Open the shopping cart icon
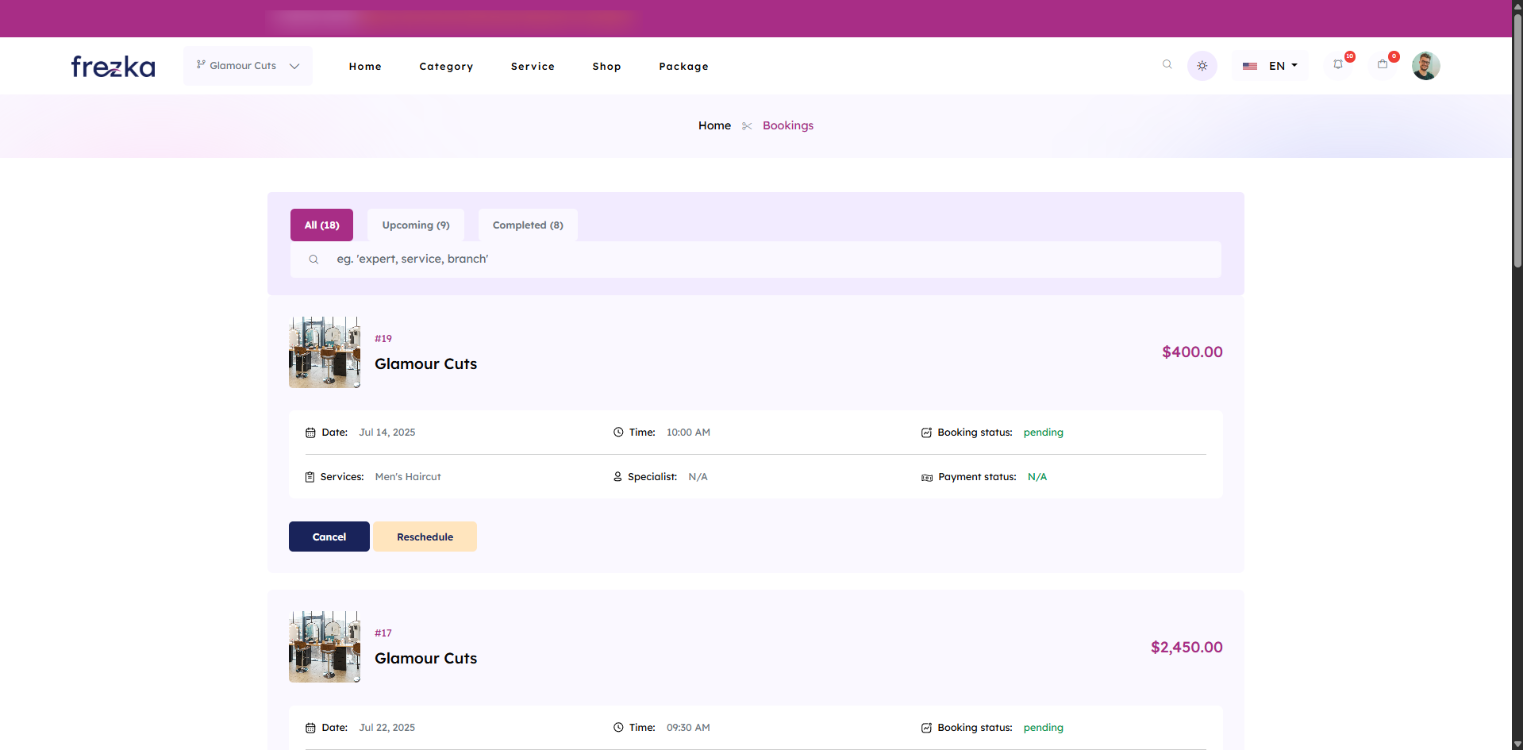The image size is (1523, 750). click(1382, 65)
